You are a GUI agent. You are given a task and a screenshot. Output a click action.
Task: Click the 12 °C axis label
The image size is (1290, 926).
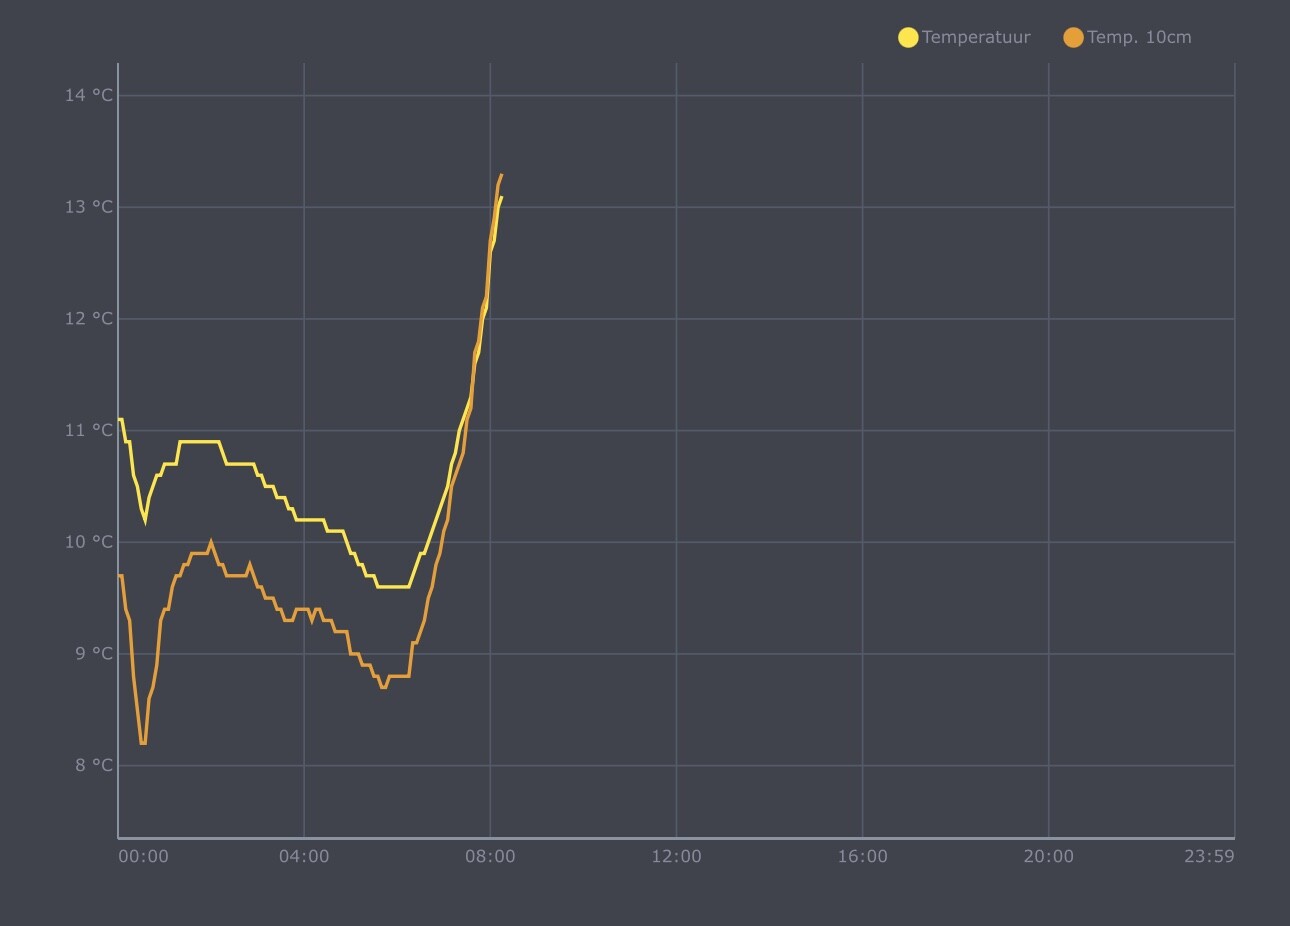pyautogui.click(x=89, y=319)
